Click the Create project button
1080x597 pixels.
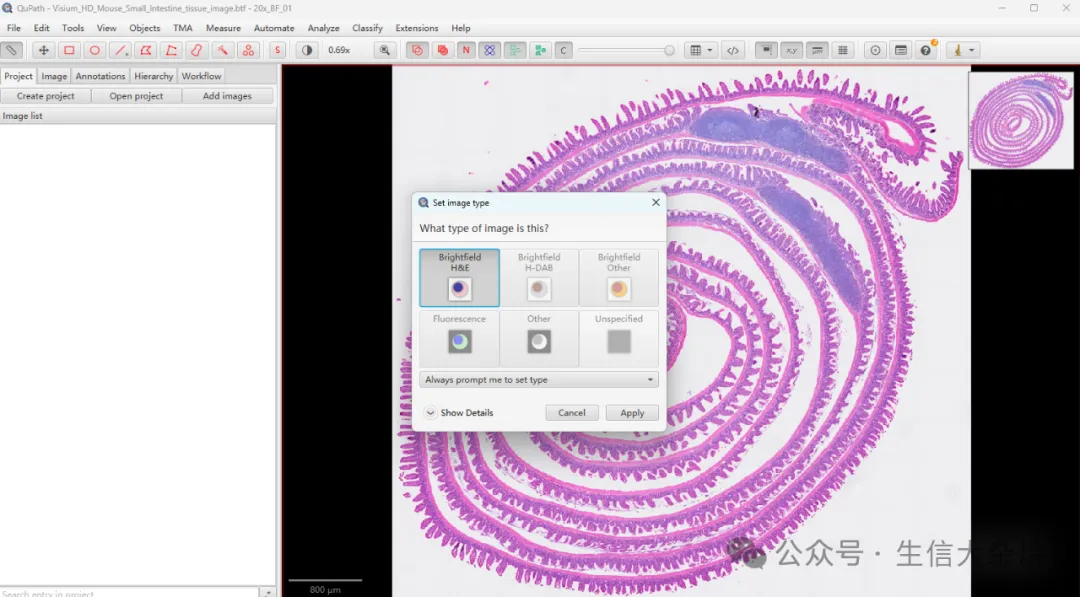(45, 96)
